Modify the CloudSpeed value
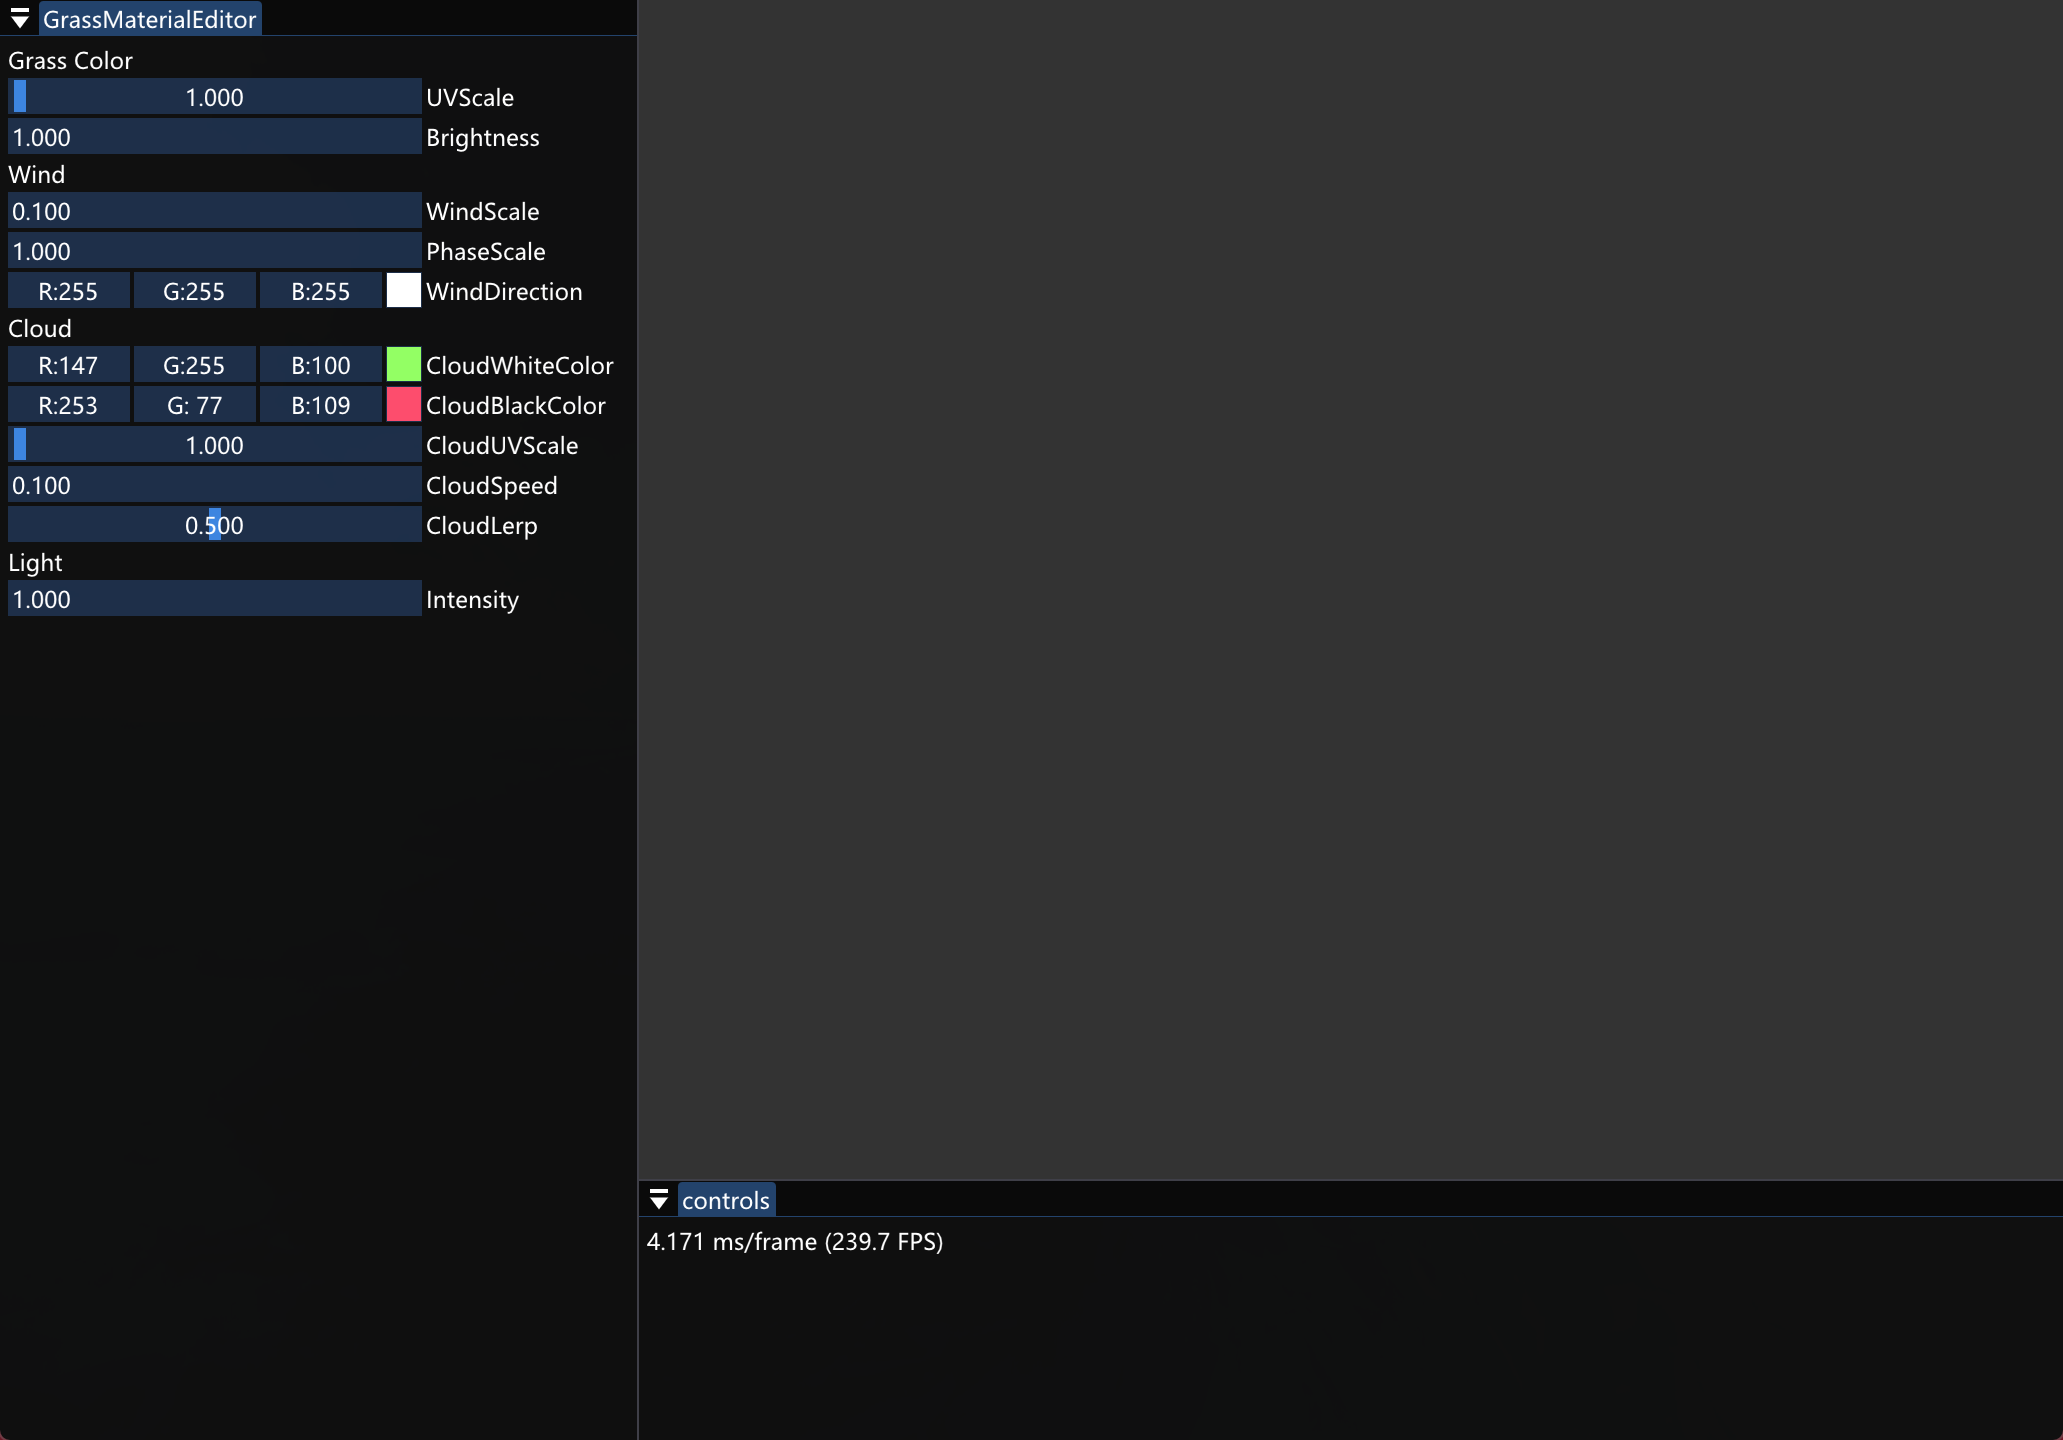This screenshot has height=1440, width=2063. coord(214,484)
